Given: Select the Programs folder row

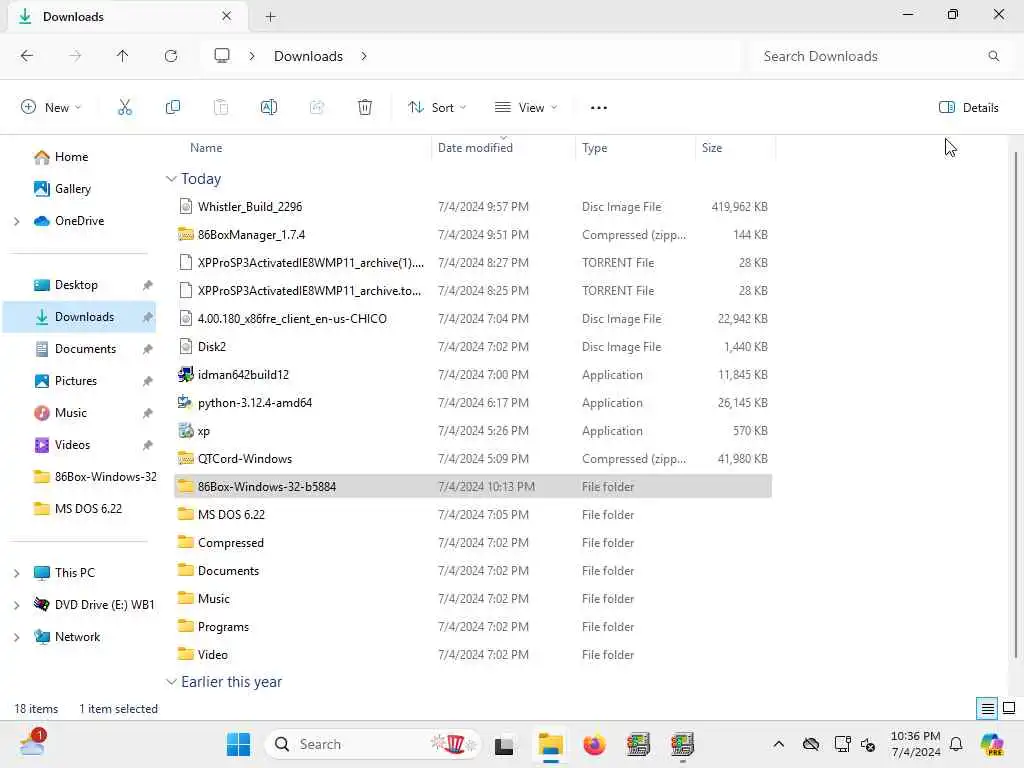Looking at the screenshot, I should [x=473, y=627].
